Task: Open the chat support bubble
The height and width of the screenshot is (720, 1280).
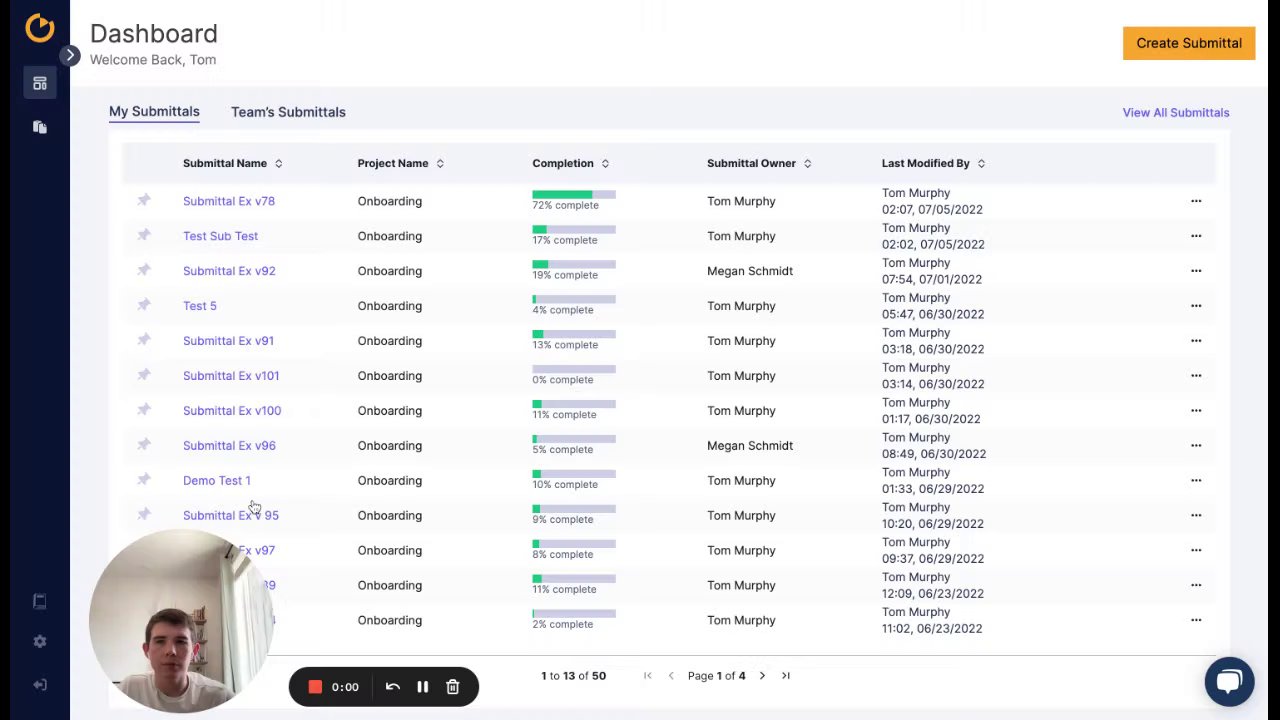Action: point(1229,681)
